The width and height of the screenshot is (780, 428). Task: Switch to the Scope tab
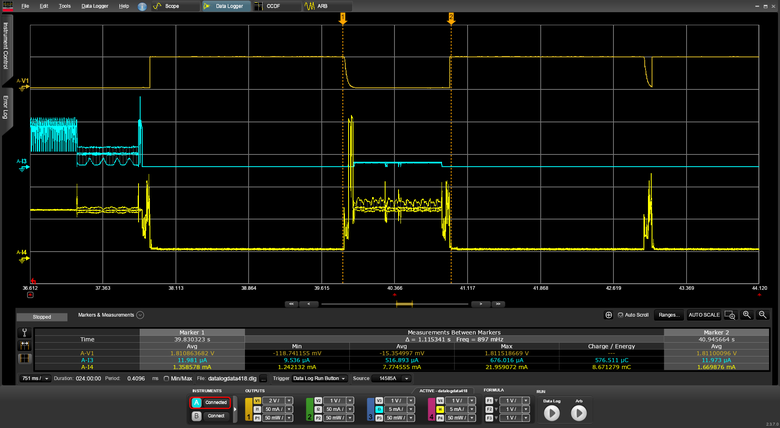tap(175, 6)
